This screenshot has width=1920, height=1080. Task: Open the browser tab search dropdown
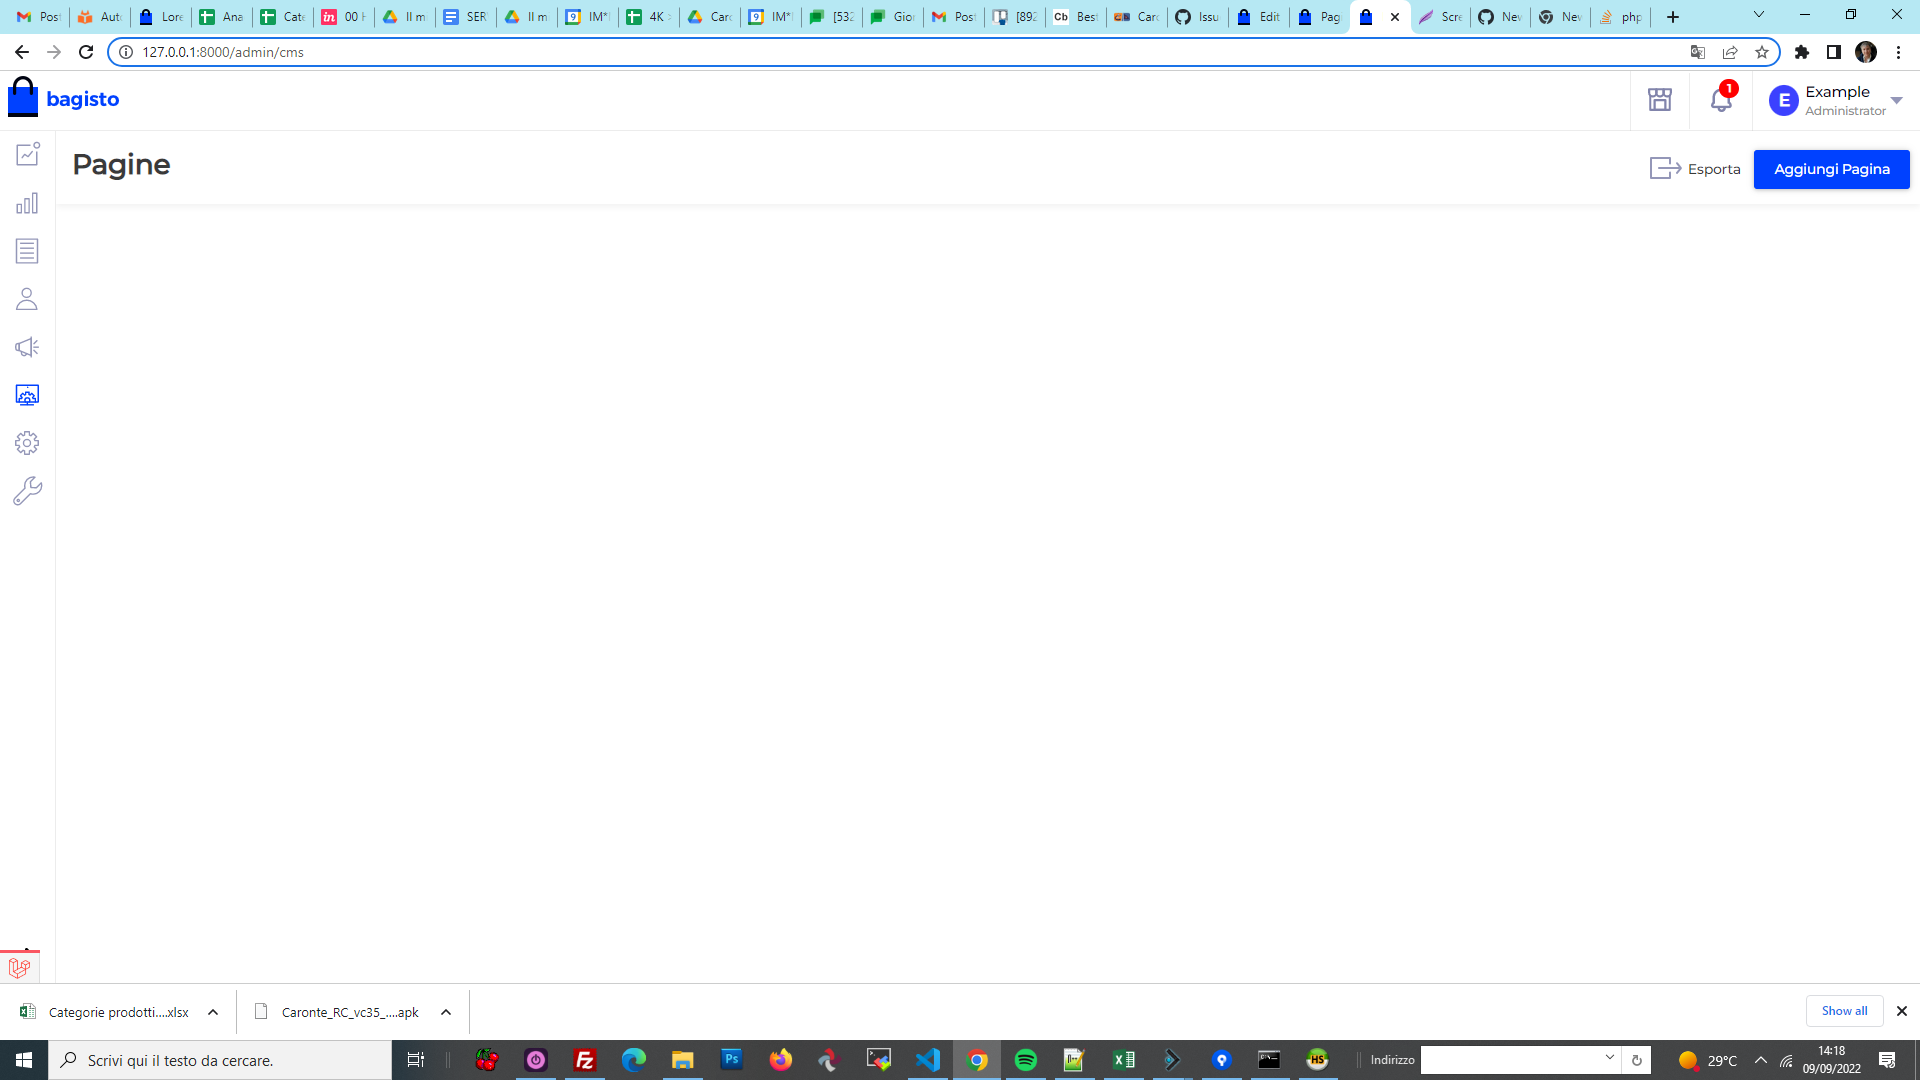coord(1757,16)
